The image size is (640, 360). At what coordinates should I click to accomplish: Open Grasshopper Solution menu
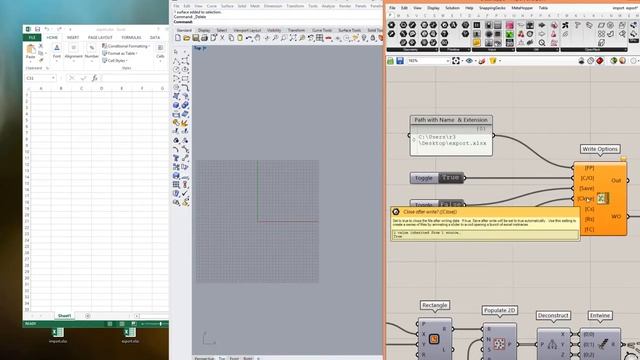(x=452, y=8)
